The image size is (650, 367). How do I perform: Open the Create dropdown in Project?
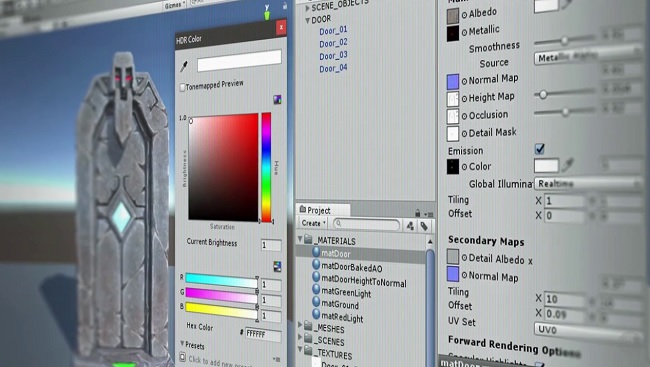(313, 223)
